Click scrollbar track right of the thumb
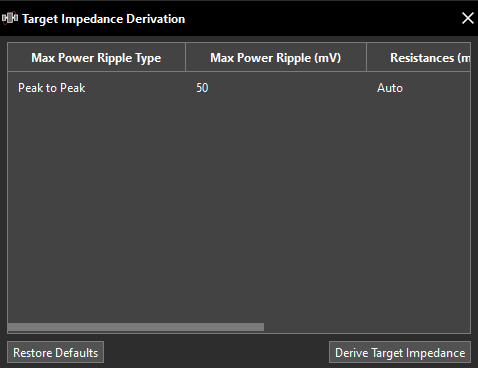Viewport: 478px width, 368px height. tap(367, 327)
